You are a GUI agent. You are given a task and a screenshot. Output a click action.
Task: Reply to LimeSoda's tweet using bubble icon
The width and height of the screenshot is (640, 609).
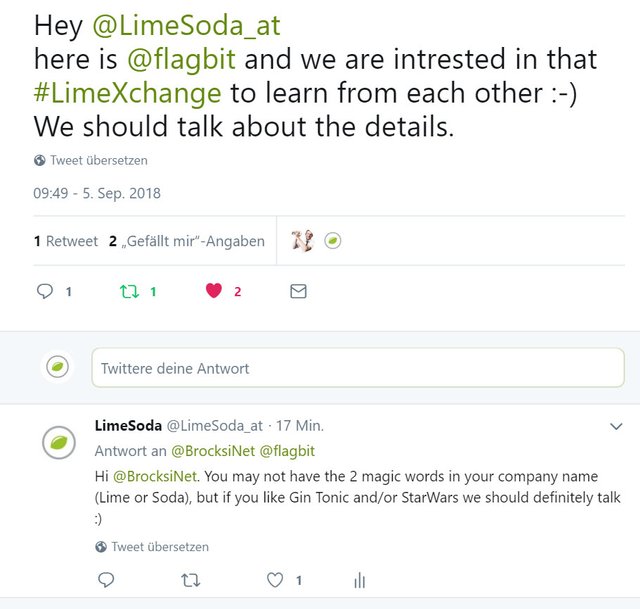pos(107,580)
